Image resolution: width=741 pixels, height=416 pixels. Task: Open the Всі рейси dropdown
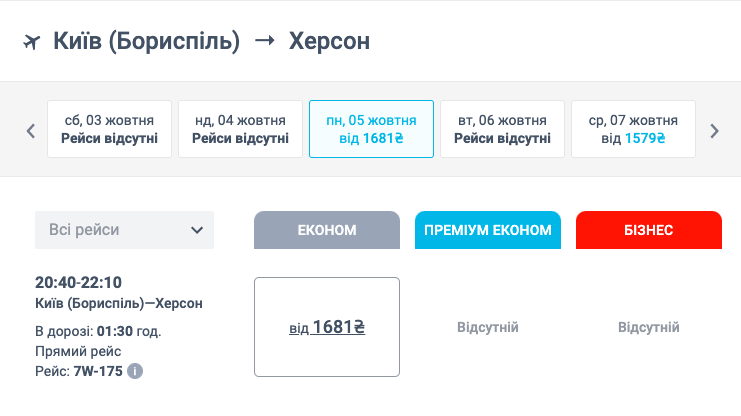click(x=124, y=230)
